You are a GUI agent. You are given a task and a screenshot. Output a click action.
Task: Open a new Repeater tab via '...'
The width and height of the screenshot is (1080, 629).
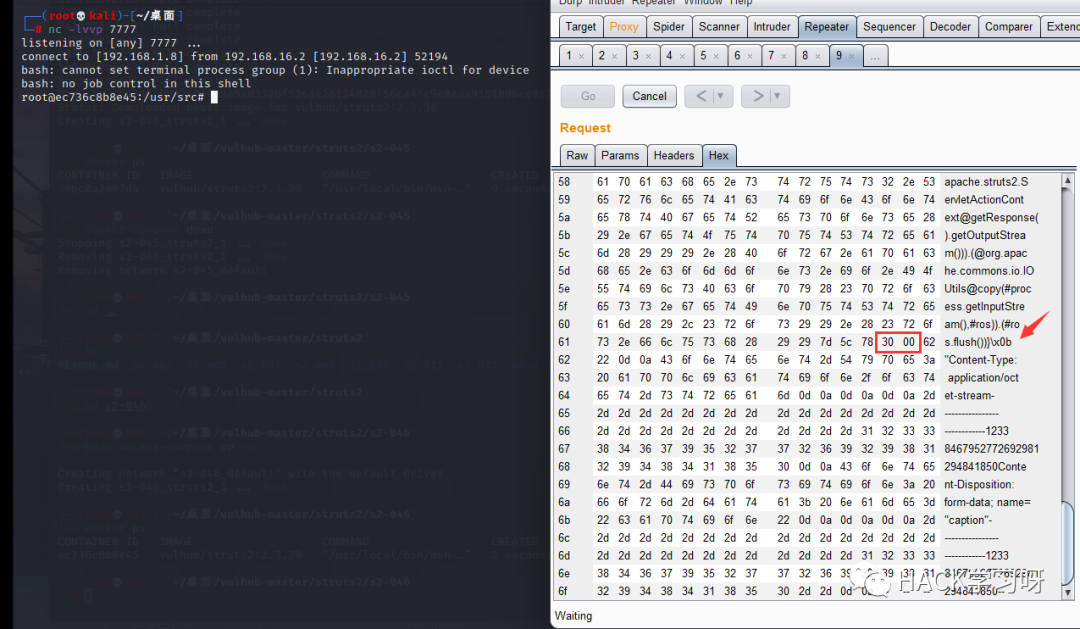click(x=875, y=56)
